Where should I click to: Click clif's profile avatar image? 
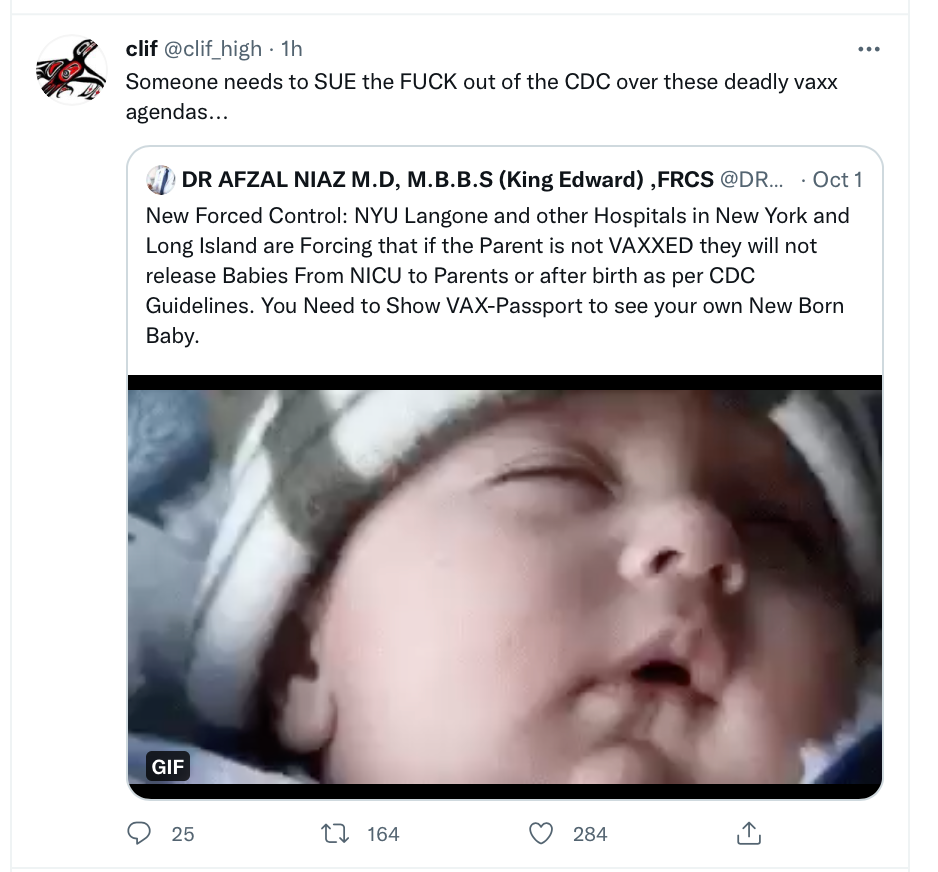pos(70,70)
